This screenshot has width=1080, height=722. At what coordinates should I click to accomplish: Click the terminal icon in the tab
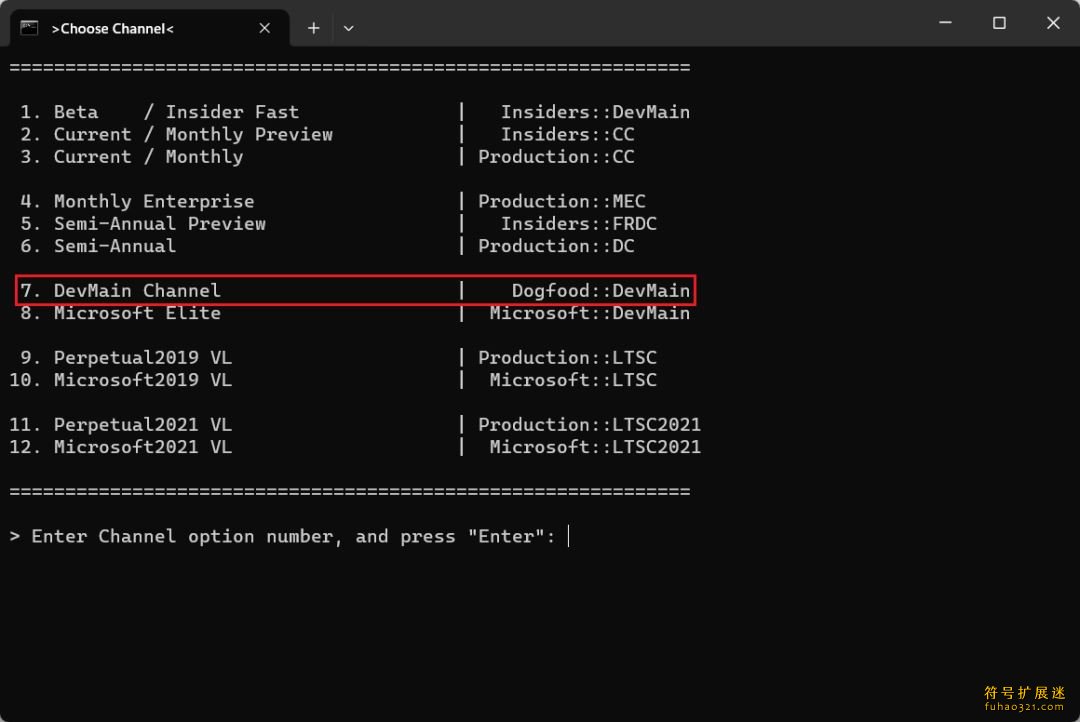29,28
